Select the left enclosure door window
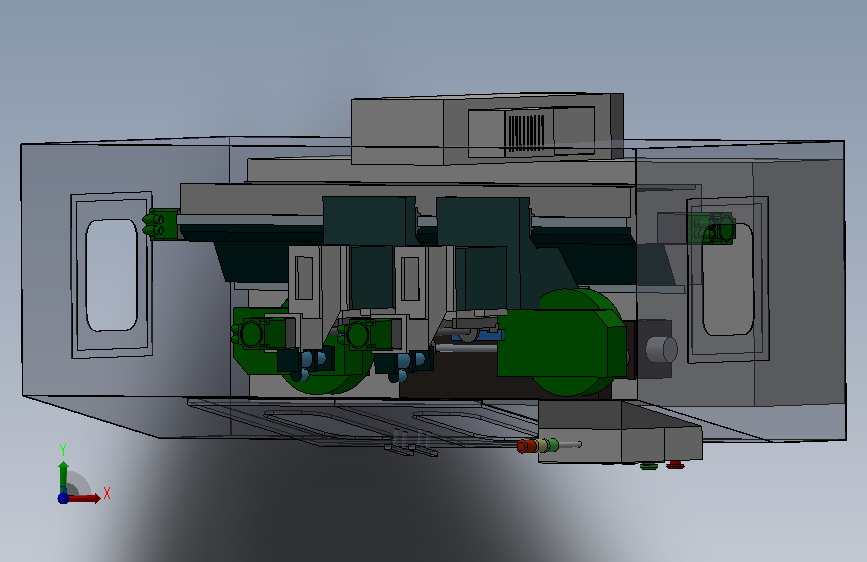 tap(111, 275)
